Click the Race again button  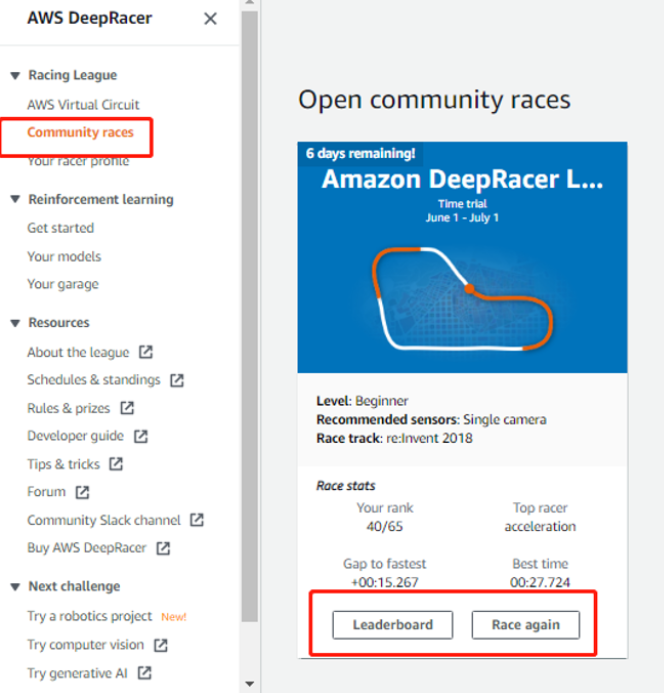526,625
